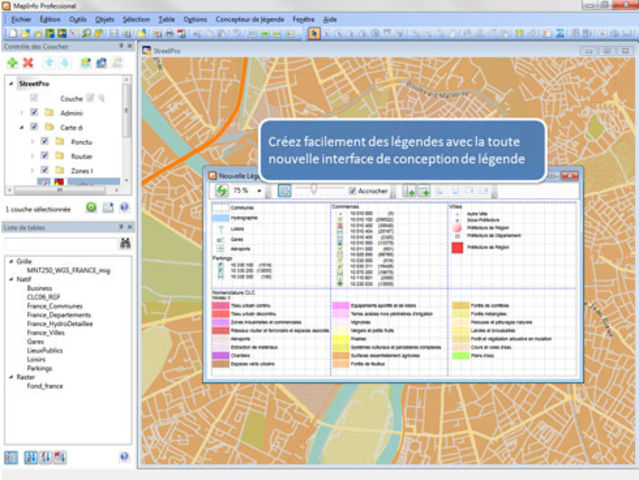Click the zoom slider handle in legend designer
This screenshot has width=639, height=480.
[314, 189]
